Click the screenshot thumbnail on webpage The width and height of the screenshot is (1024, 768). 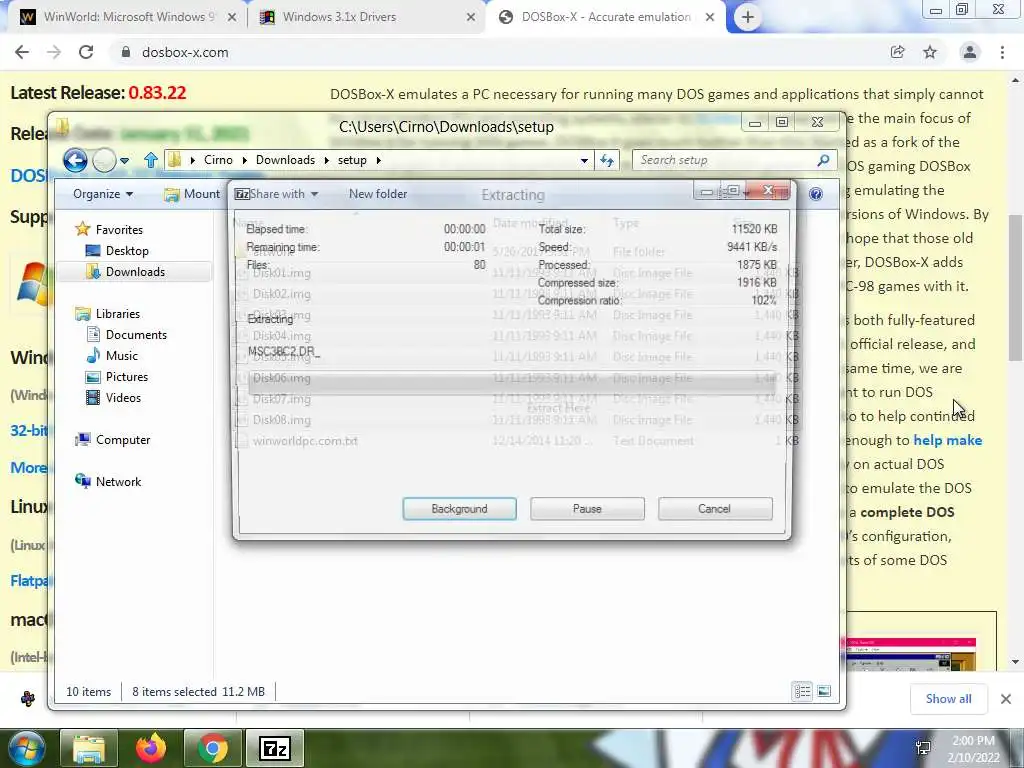click(x=911, y=654)
